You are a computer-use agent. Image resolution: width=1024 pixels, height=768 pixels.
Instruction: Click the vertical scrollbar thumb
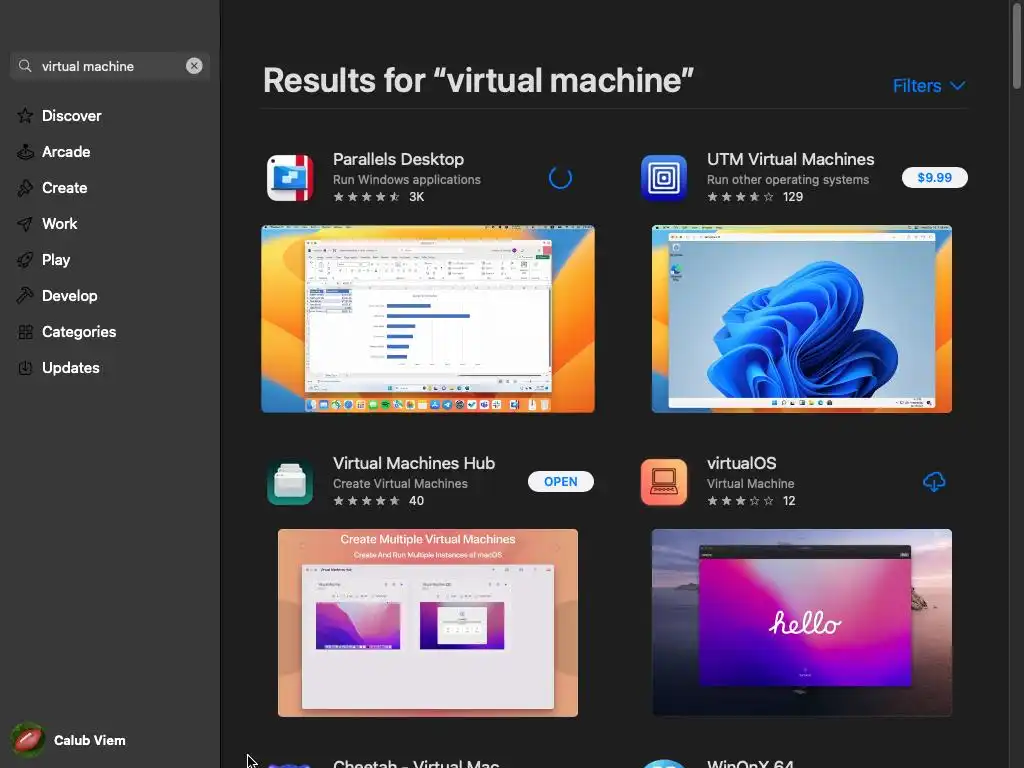(x=1017, y=46)
